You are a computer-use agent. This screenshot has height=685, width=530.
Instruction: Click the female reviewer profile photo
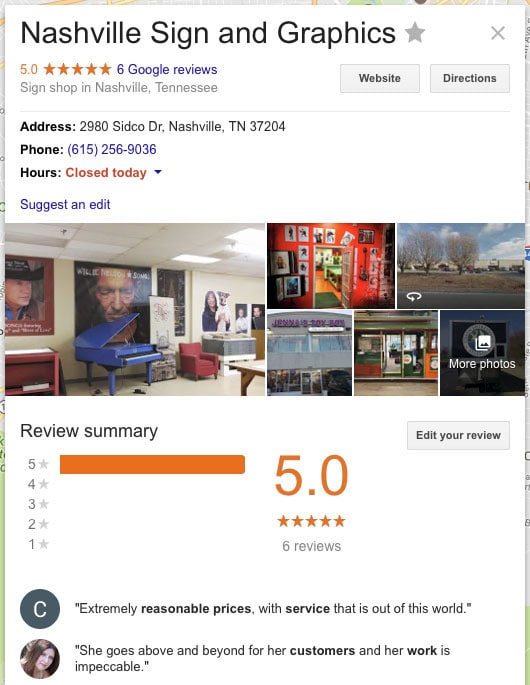click(40, 658)
